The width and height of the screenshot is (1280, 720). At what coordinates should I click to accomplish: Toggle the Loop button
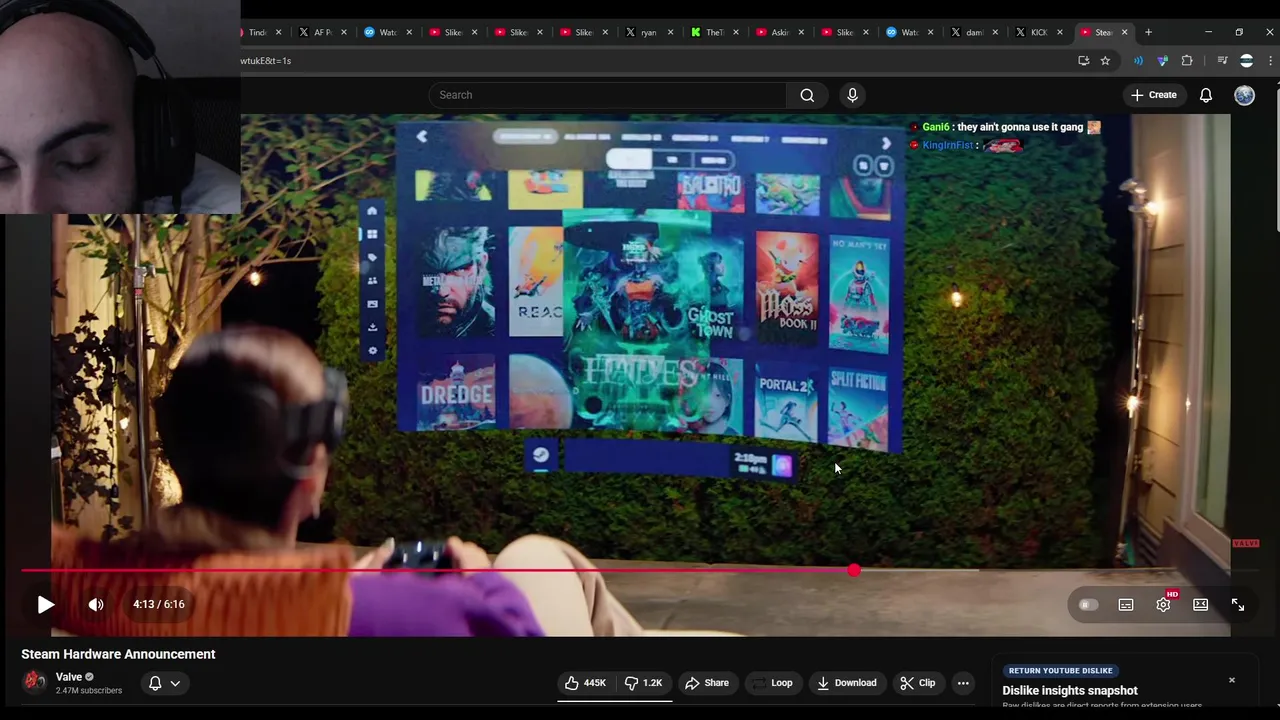point(772,683)
